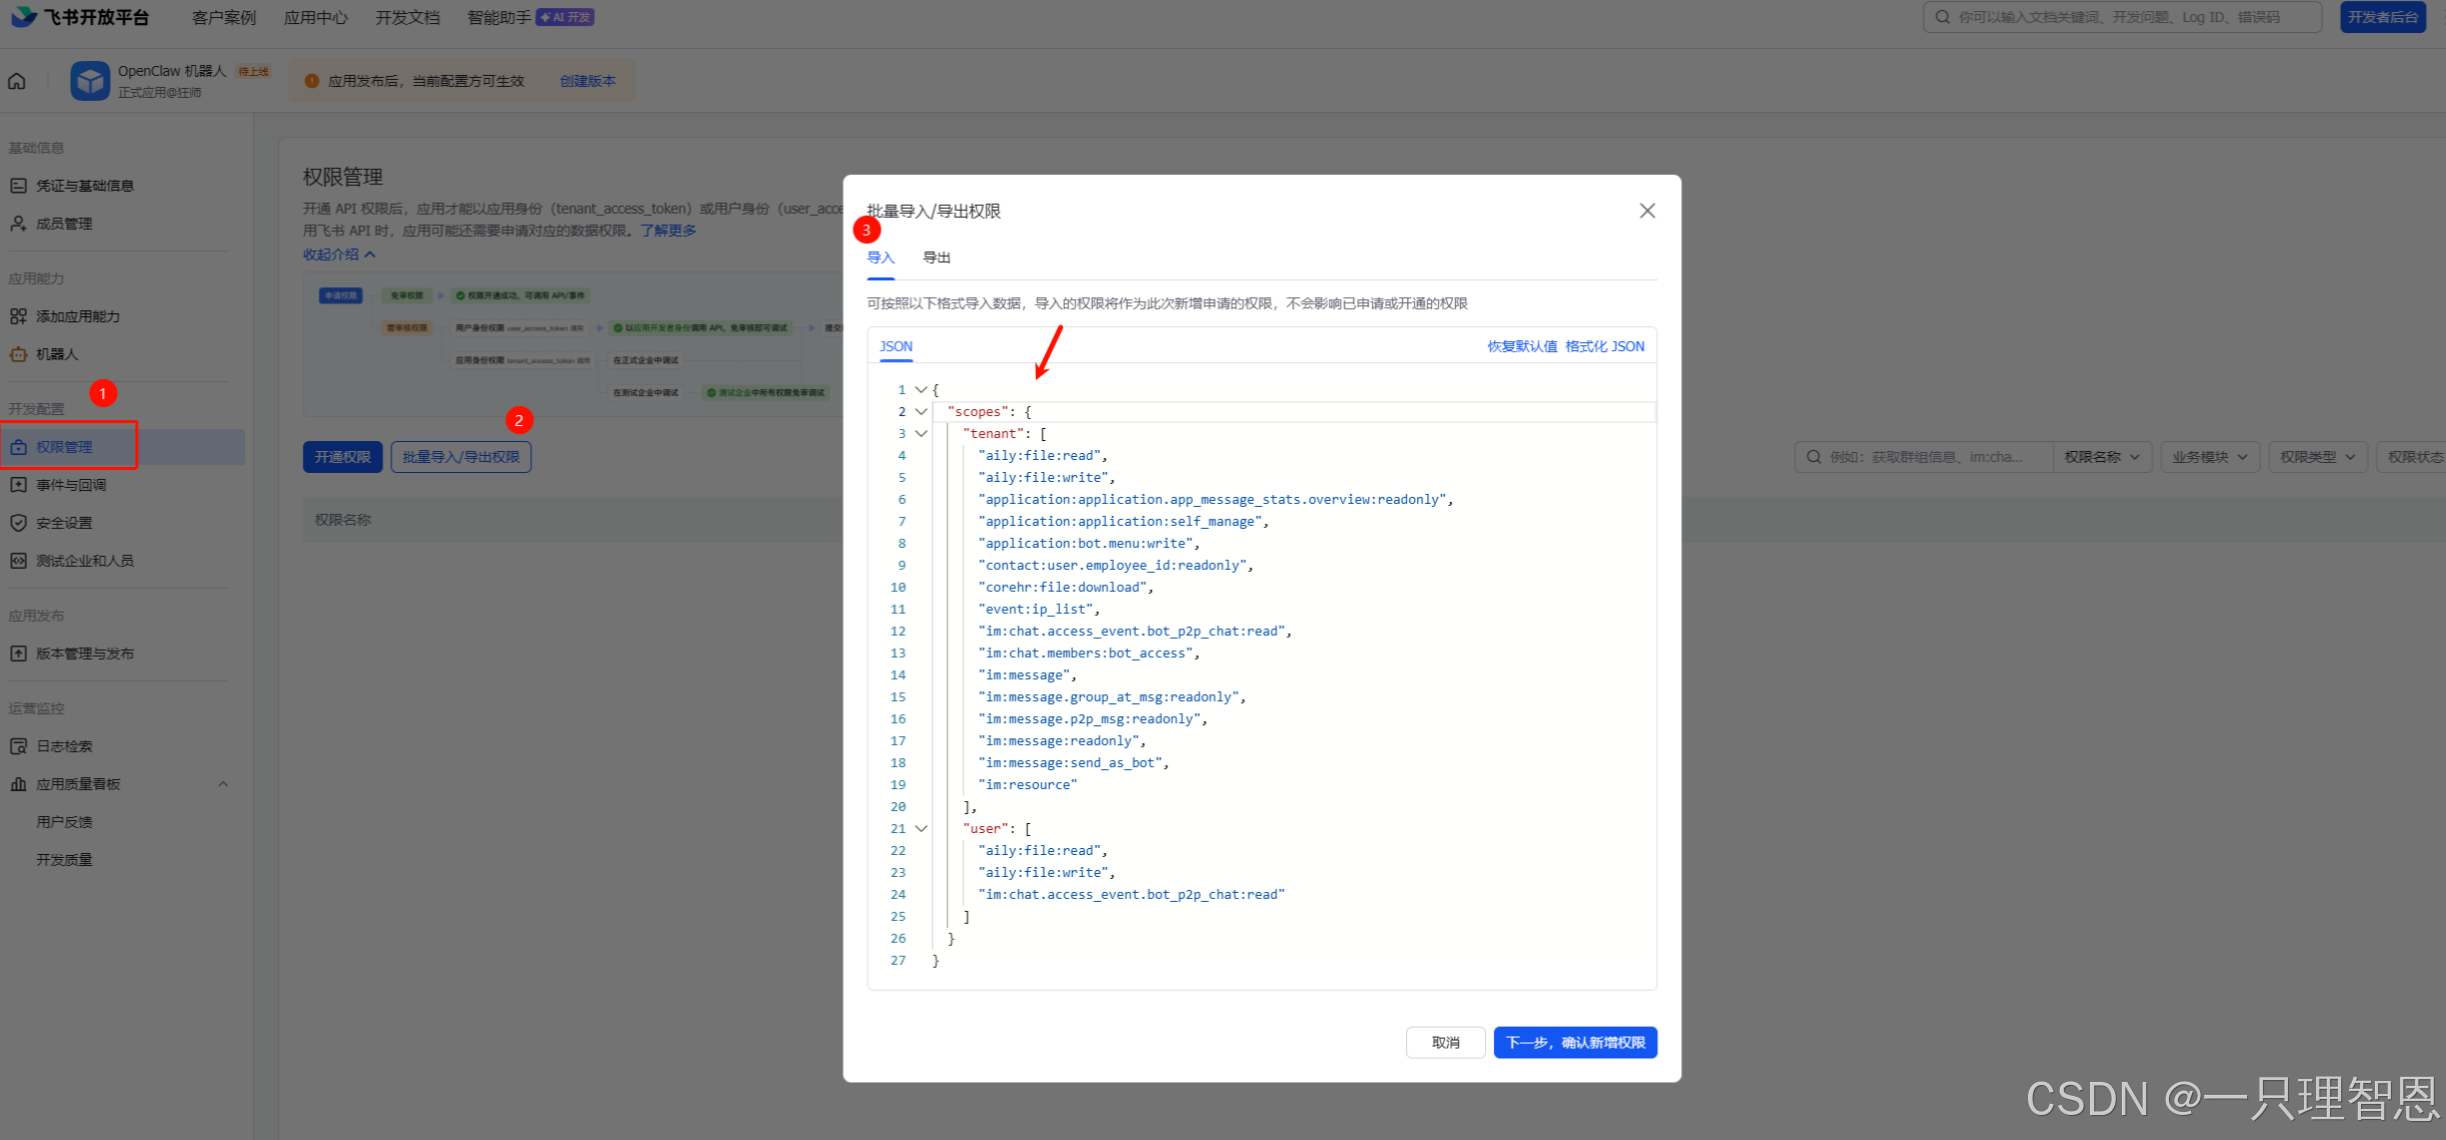Close the 批量导入/导出权限 dialog
The height and width of the screenshot is (1140, 2446).
tap(1647, 211)
